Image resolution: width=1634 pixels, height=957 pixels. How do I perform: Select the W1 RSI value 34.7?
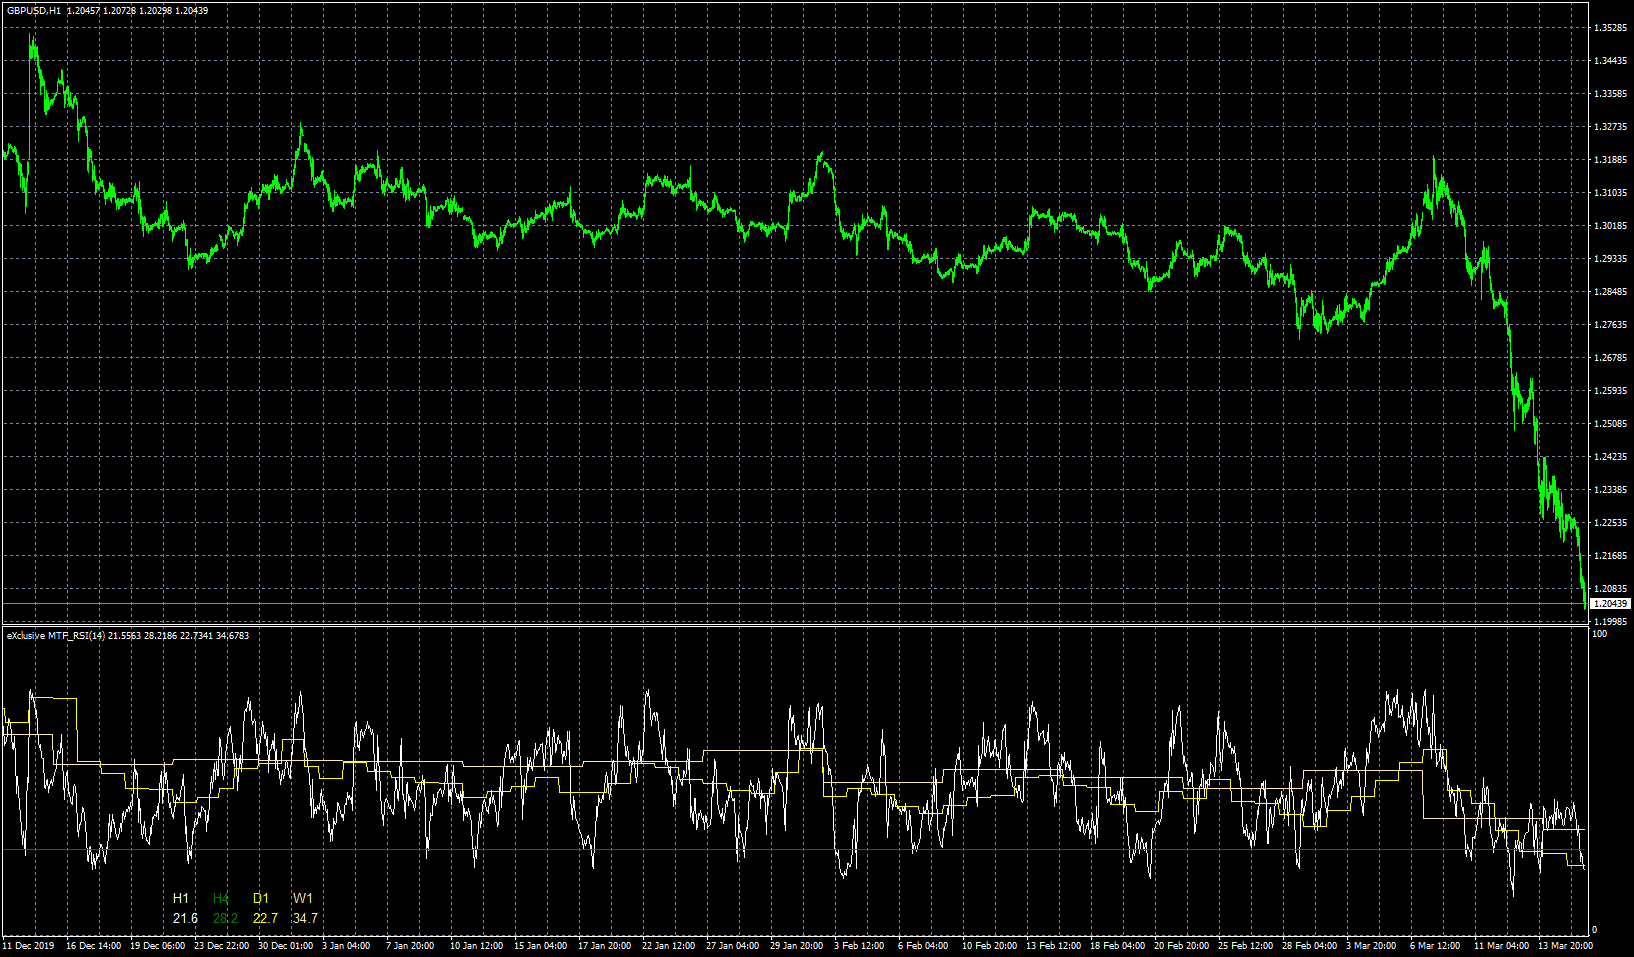point(305,918)
